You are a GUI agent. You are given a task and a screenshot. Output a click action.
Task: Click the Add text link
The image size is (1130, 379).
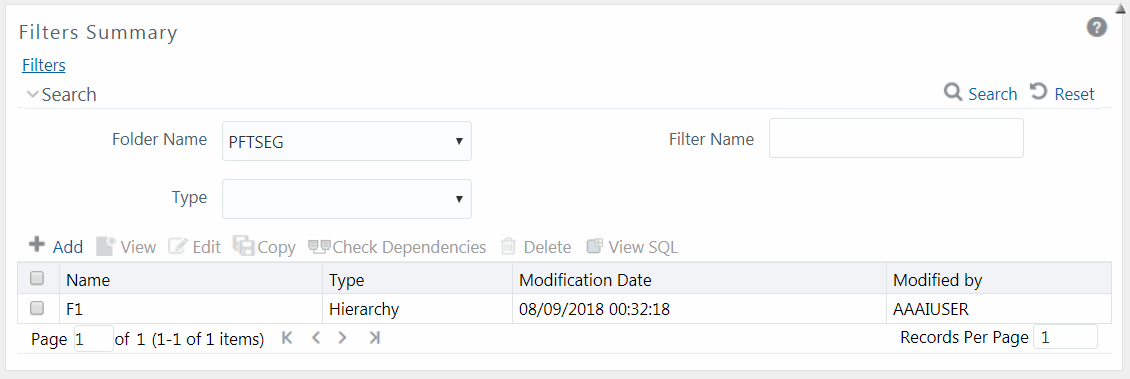tap(68, 247)
